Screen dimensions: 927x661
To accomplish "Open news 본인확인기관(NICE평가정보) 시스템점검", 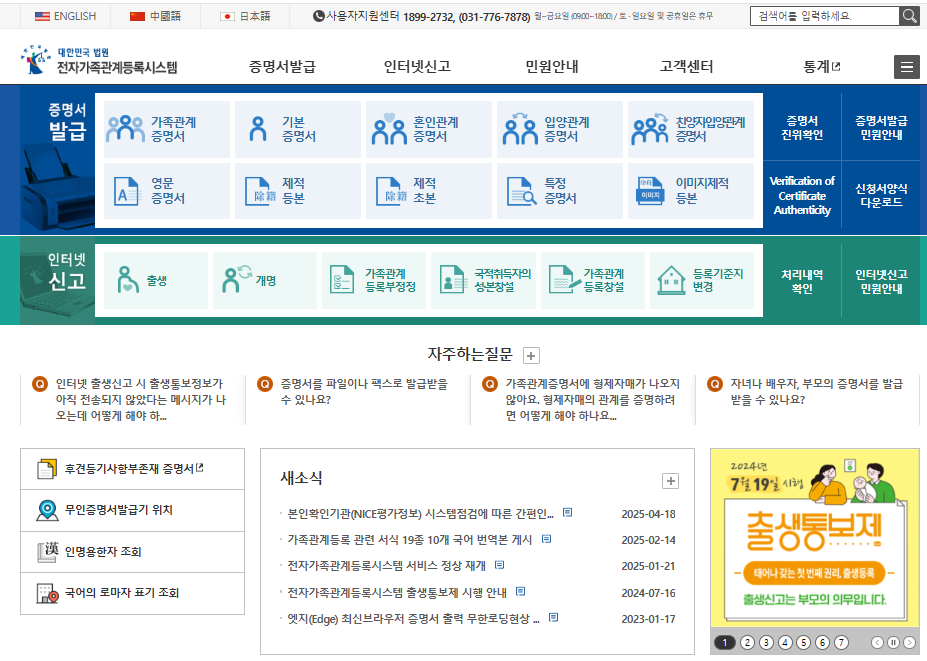I will pyautogui.click(x=420, y=514).
